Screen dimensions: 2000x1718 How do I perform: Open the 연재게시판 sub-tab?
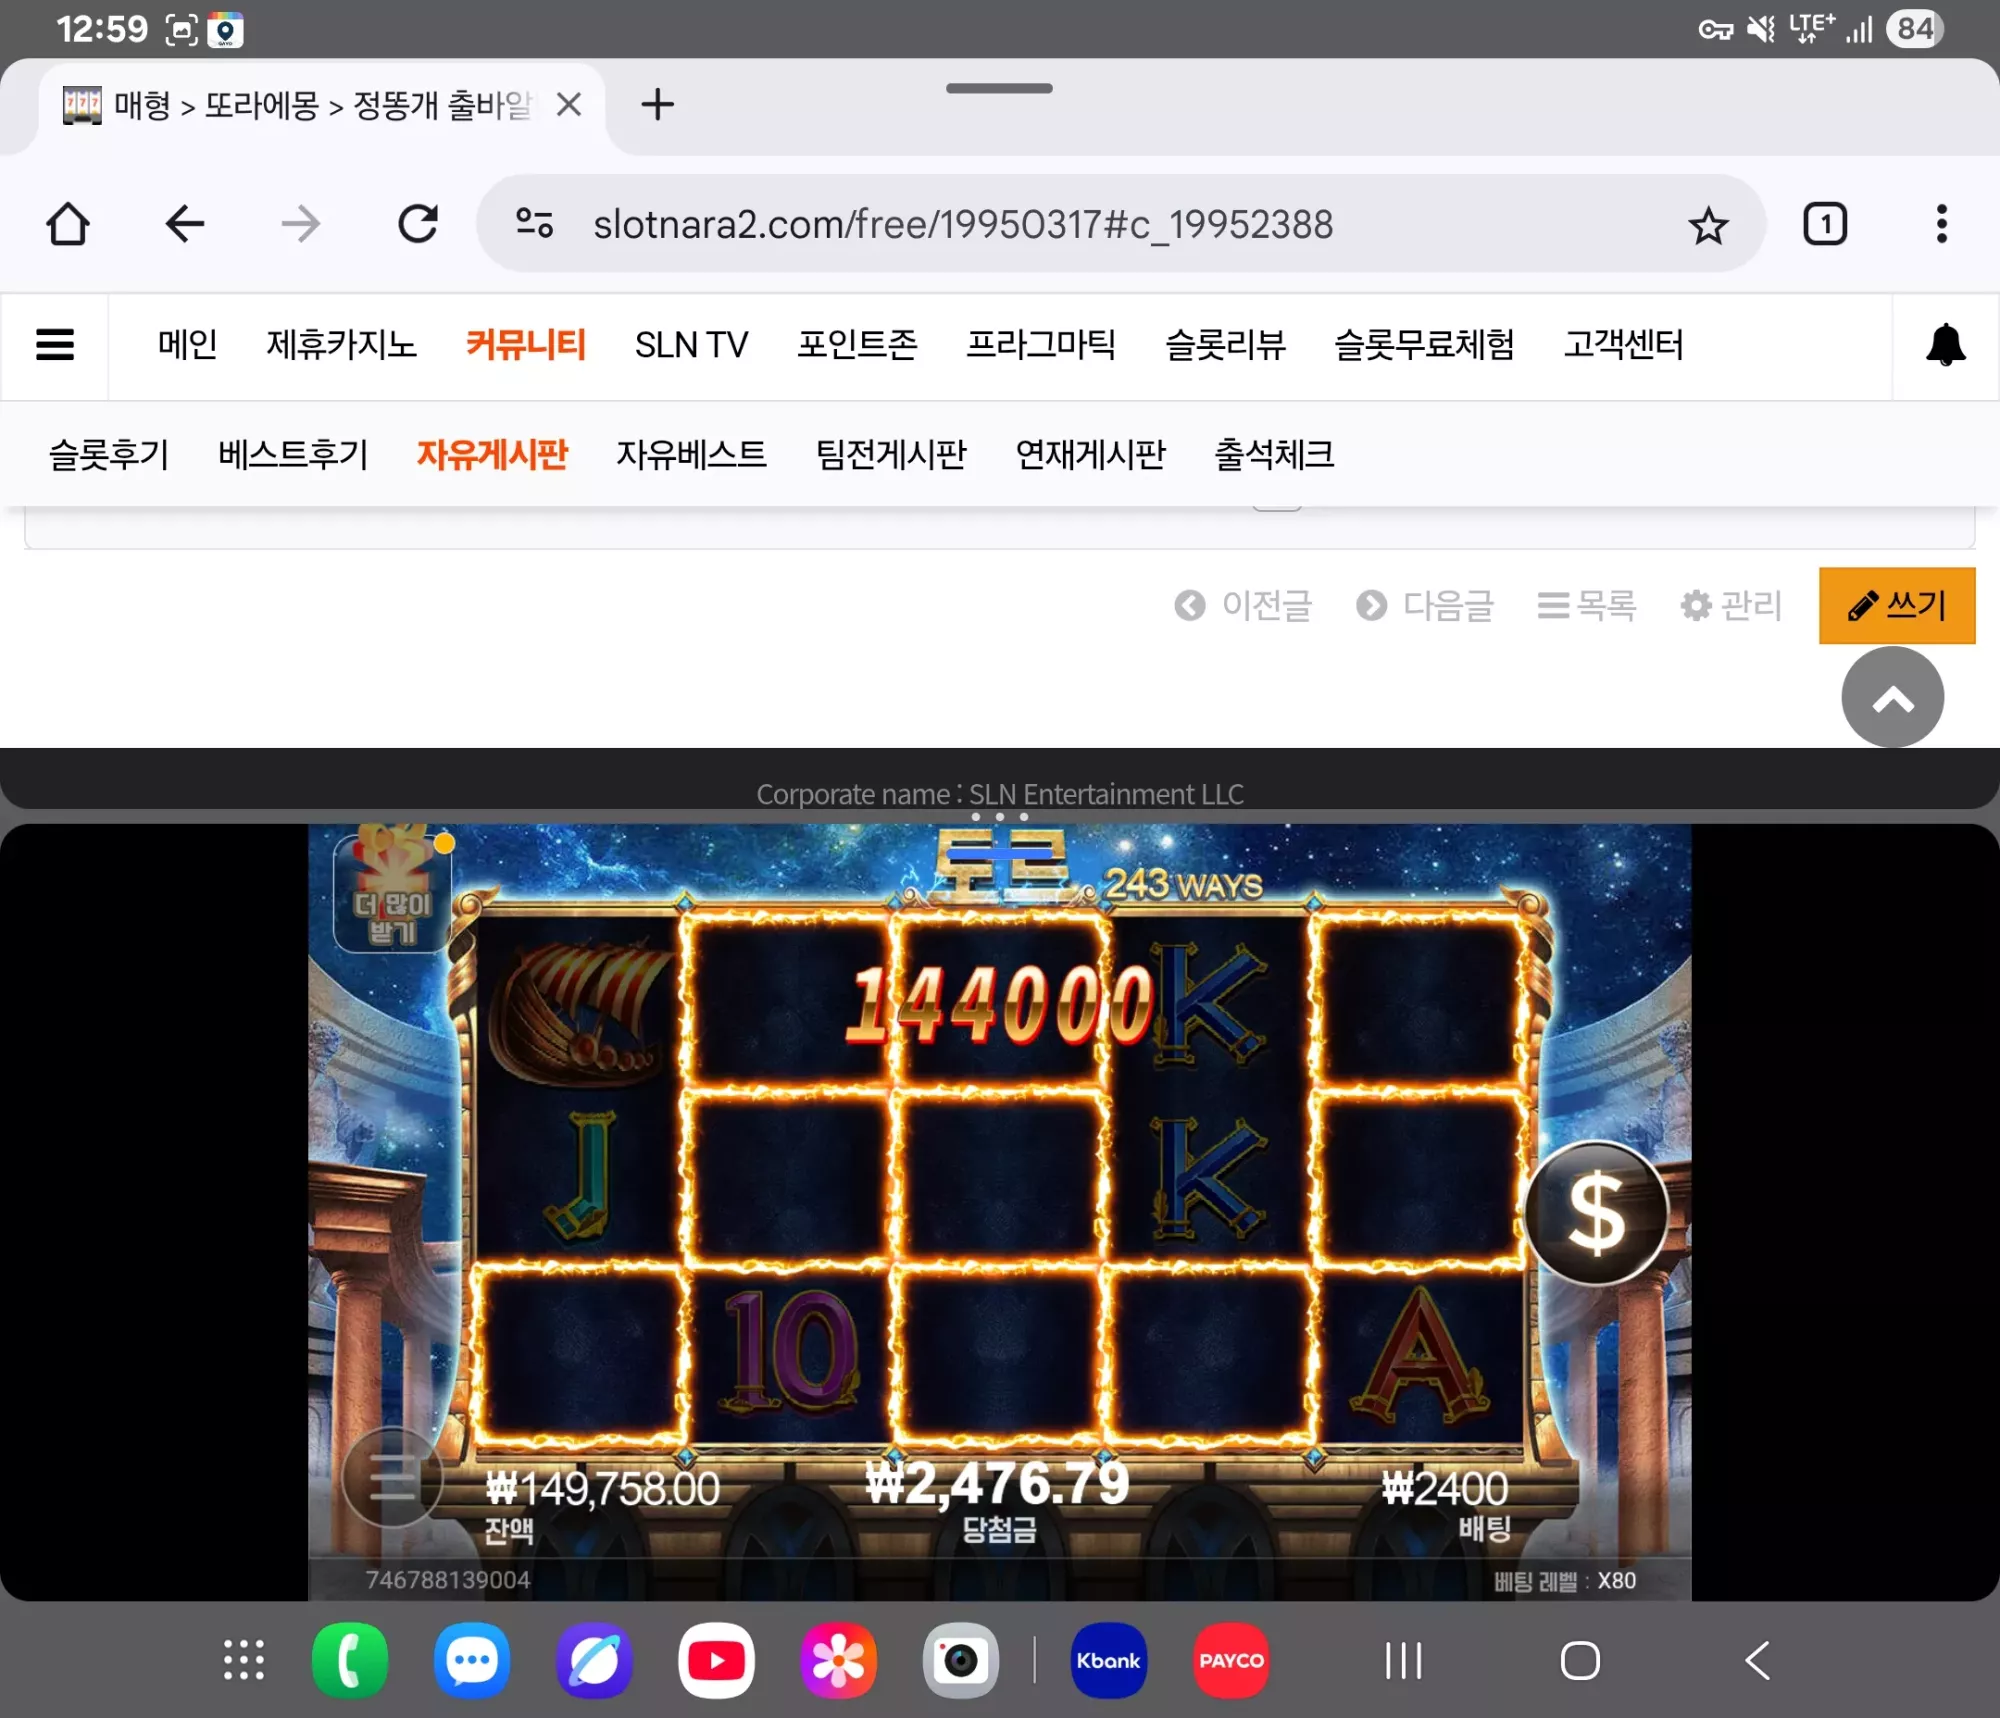1090,455
